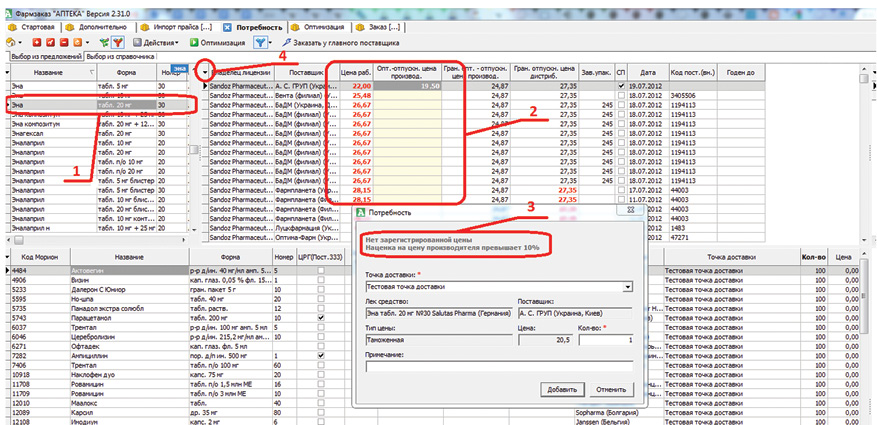The height and width of the screenshot is (425, 877).
Task: Click the Примечание text field in dialog
Action: pos(499,366)
